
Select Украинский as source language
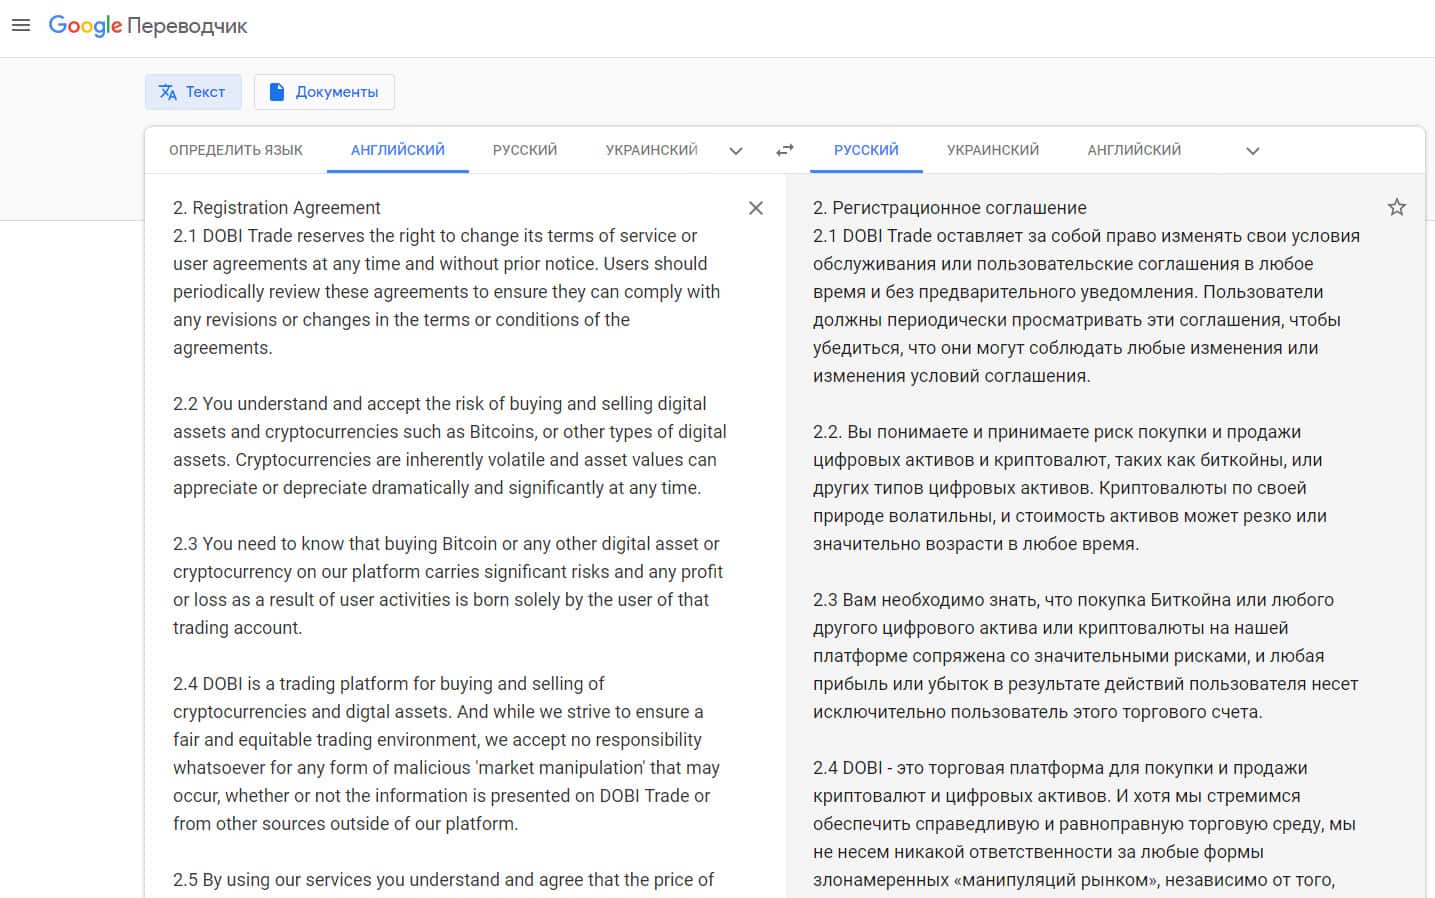click(x=651, y=150)
